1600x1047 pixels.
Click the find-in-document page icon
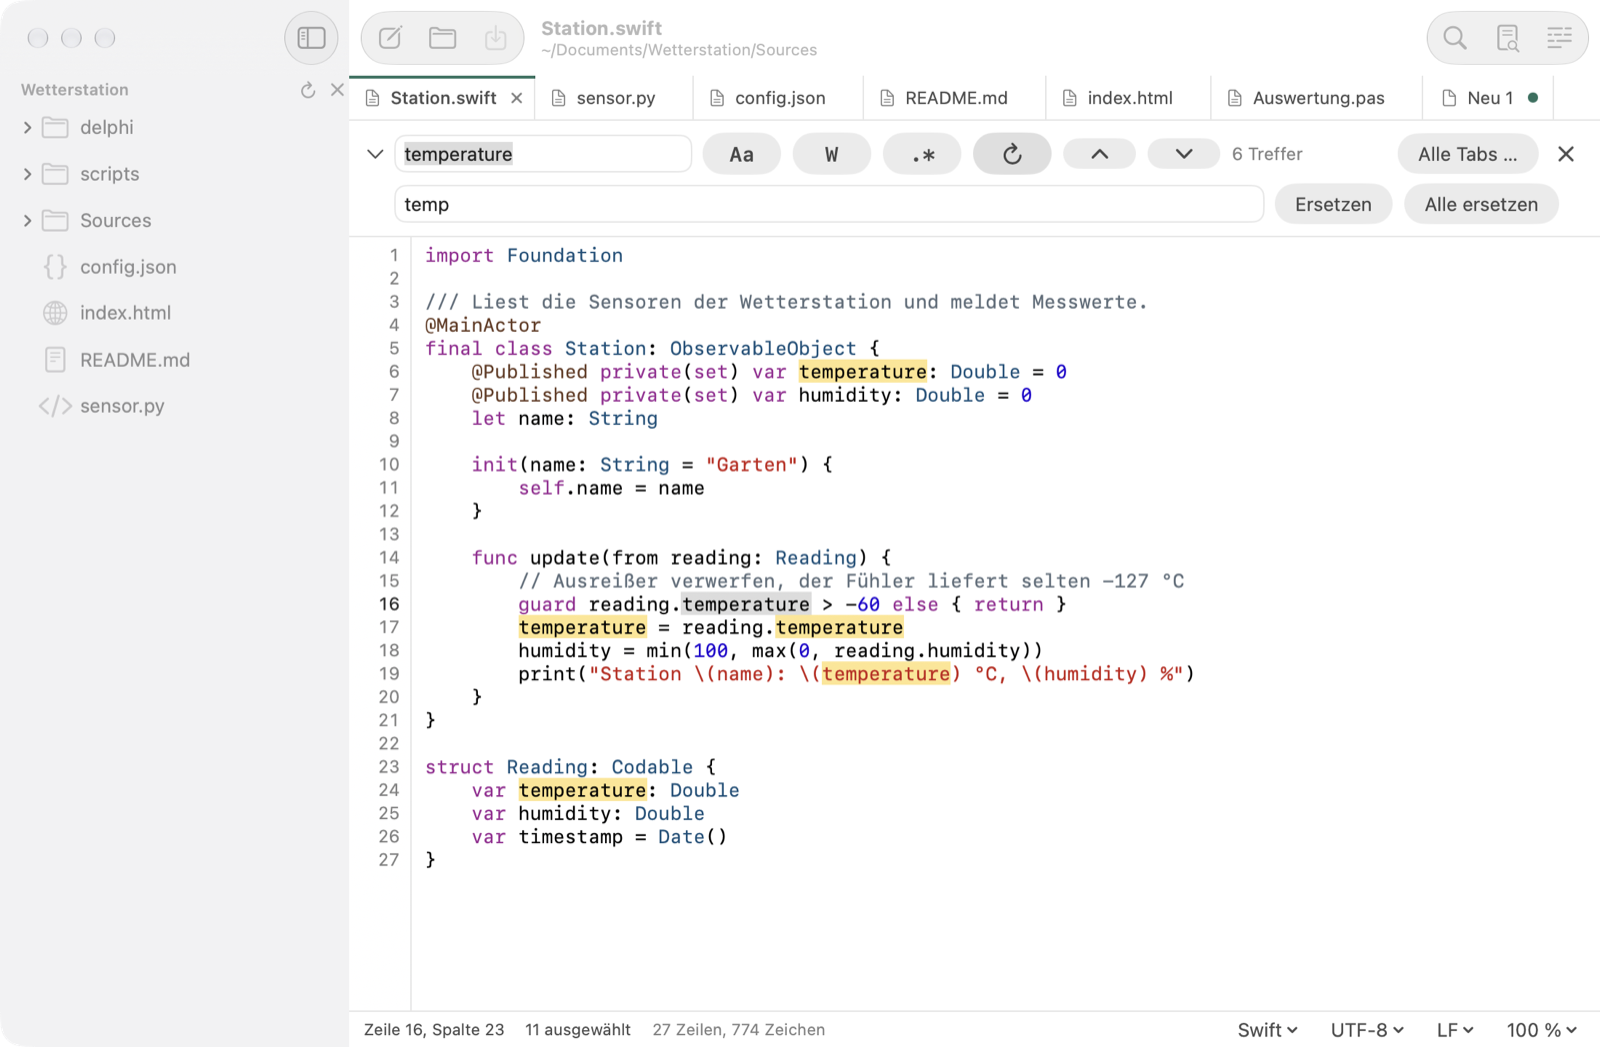[1507, 38]
